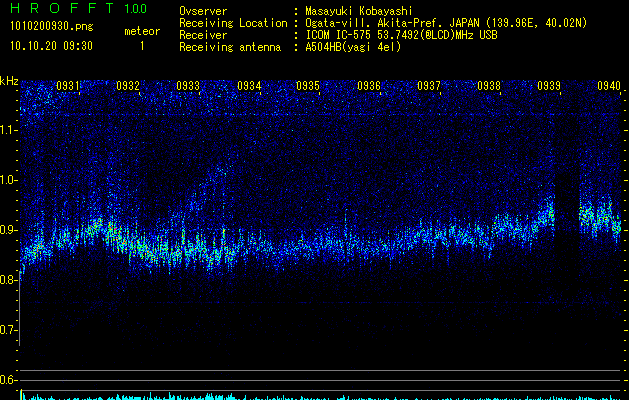
Task: Click the meteor count label
Action: click(141, 31)
